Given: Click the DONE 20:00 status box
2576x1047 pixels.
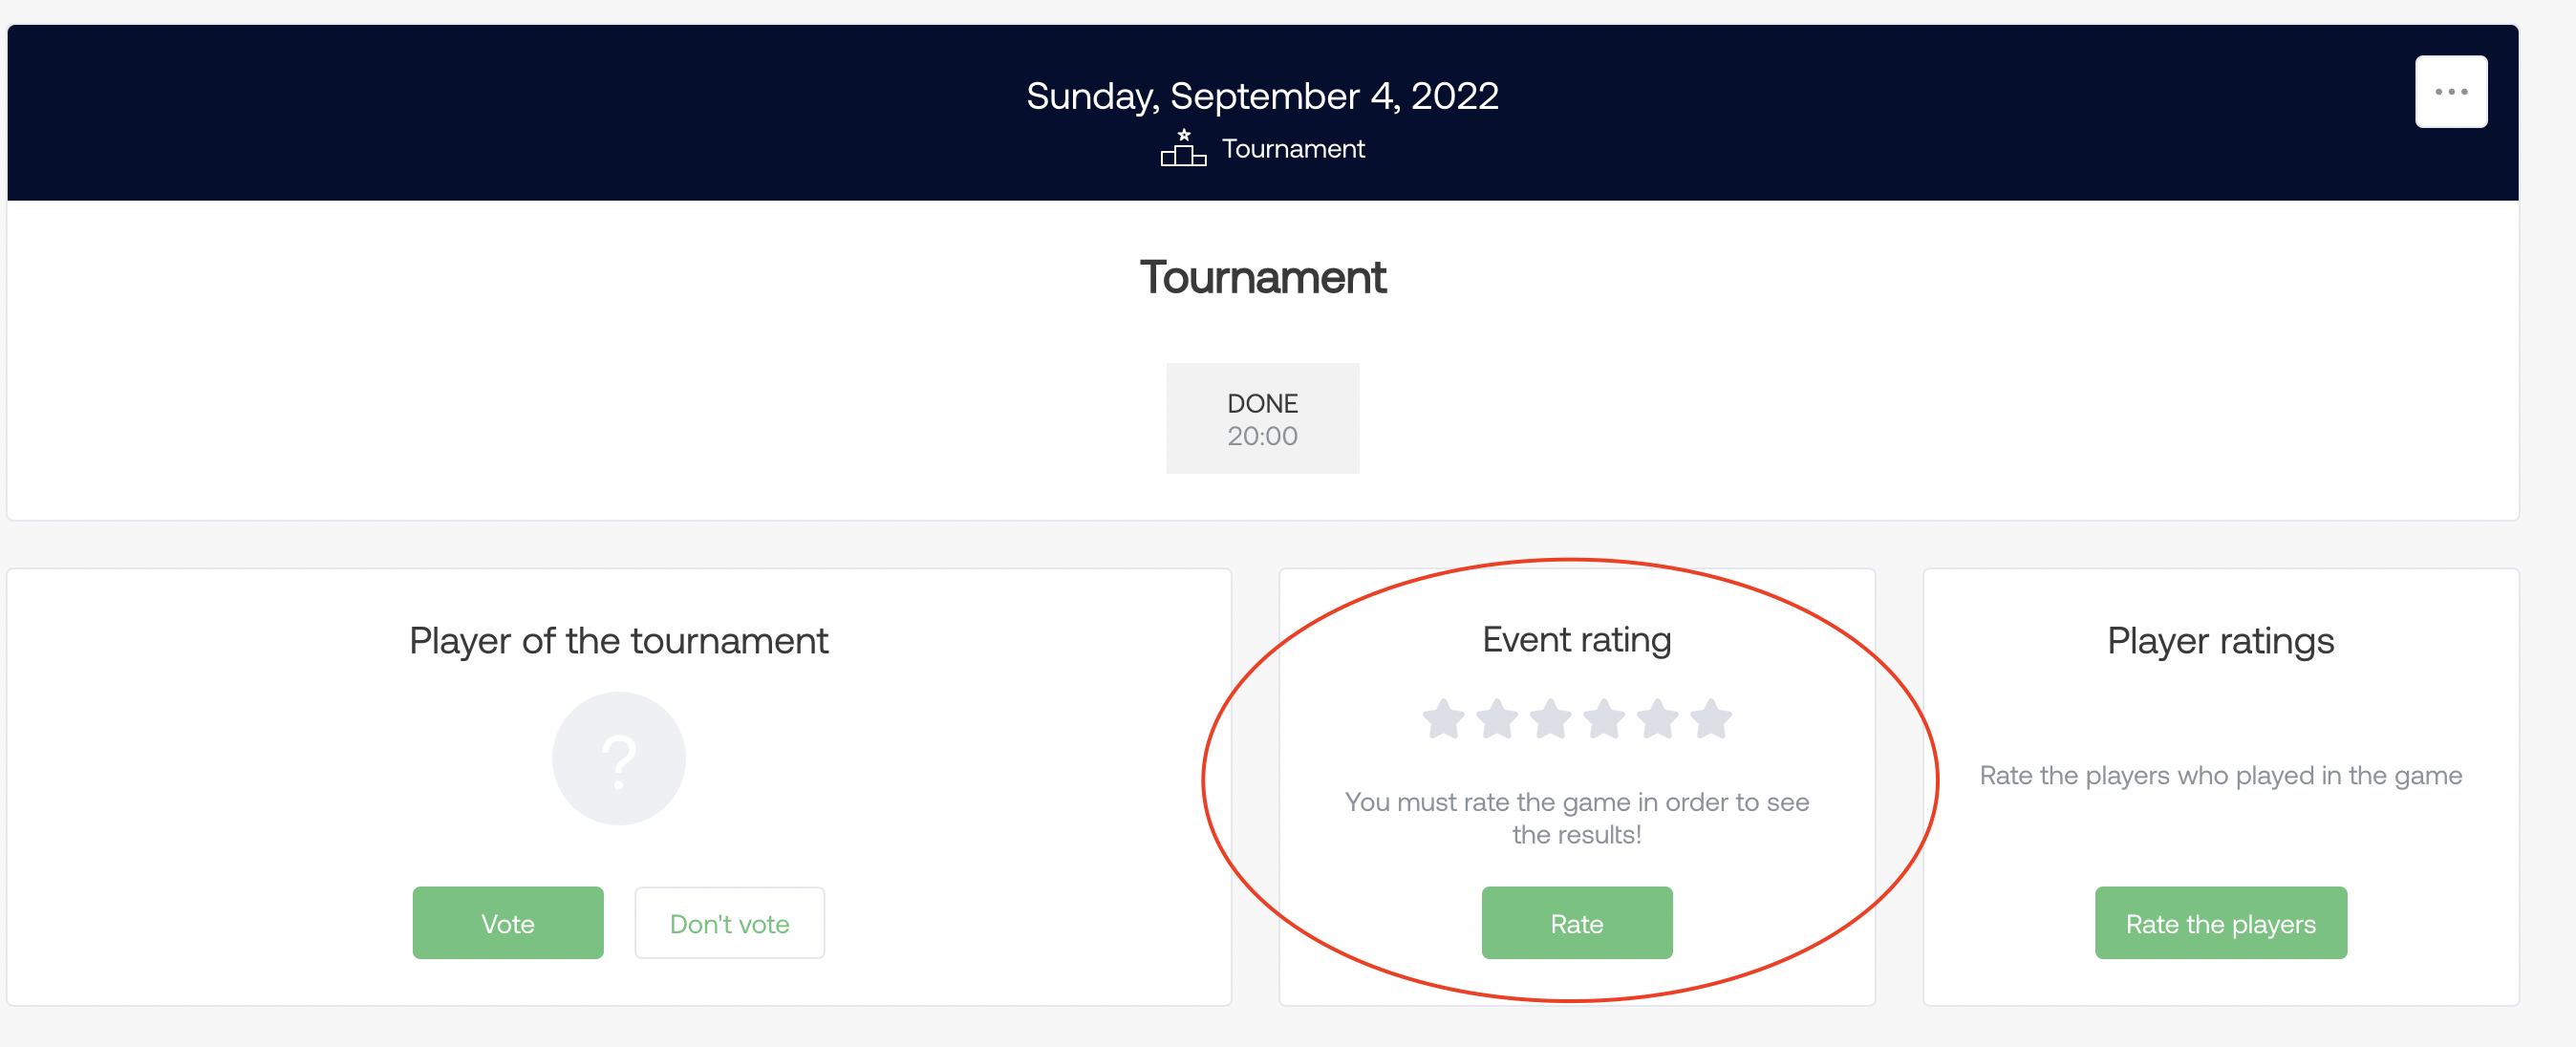Looking at the screenshot, I should 1262,418.
